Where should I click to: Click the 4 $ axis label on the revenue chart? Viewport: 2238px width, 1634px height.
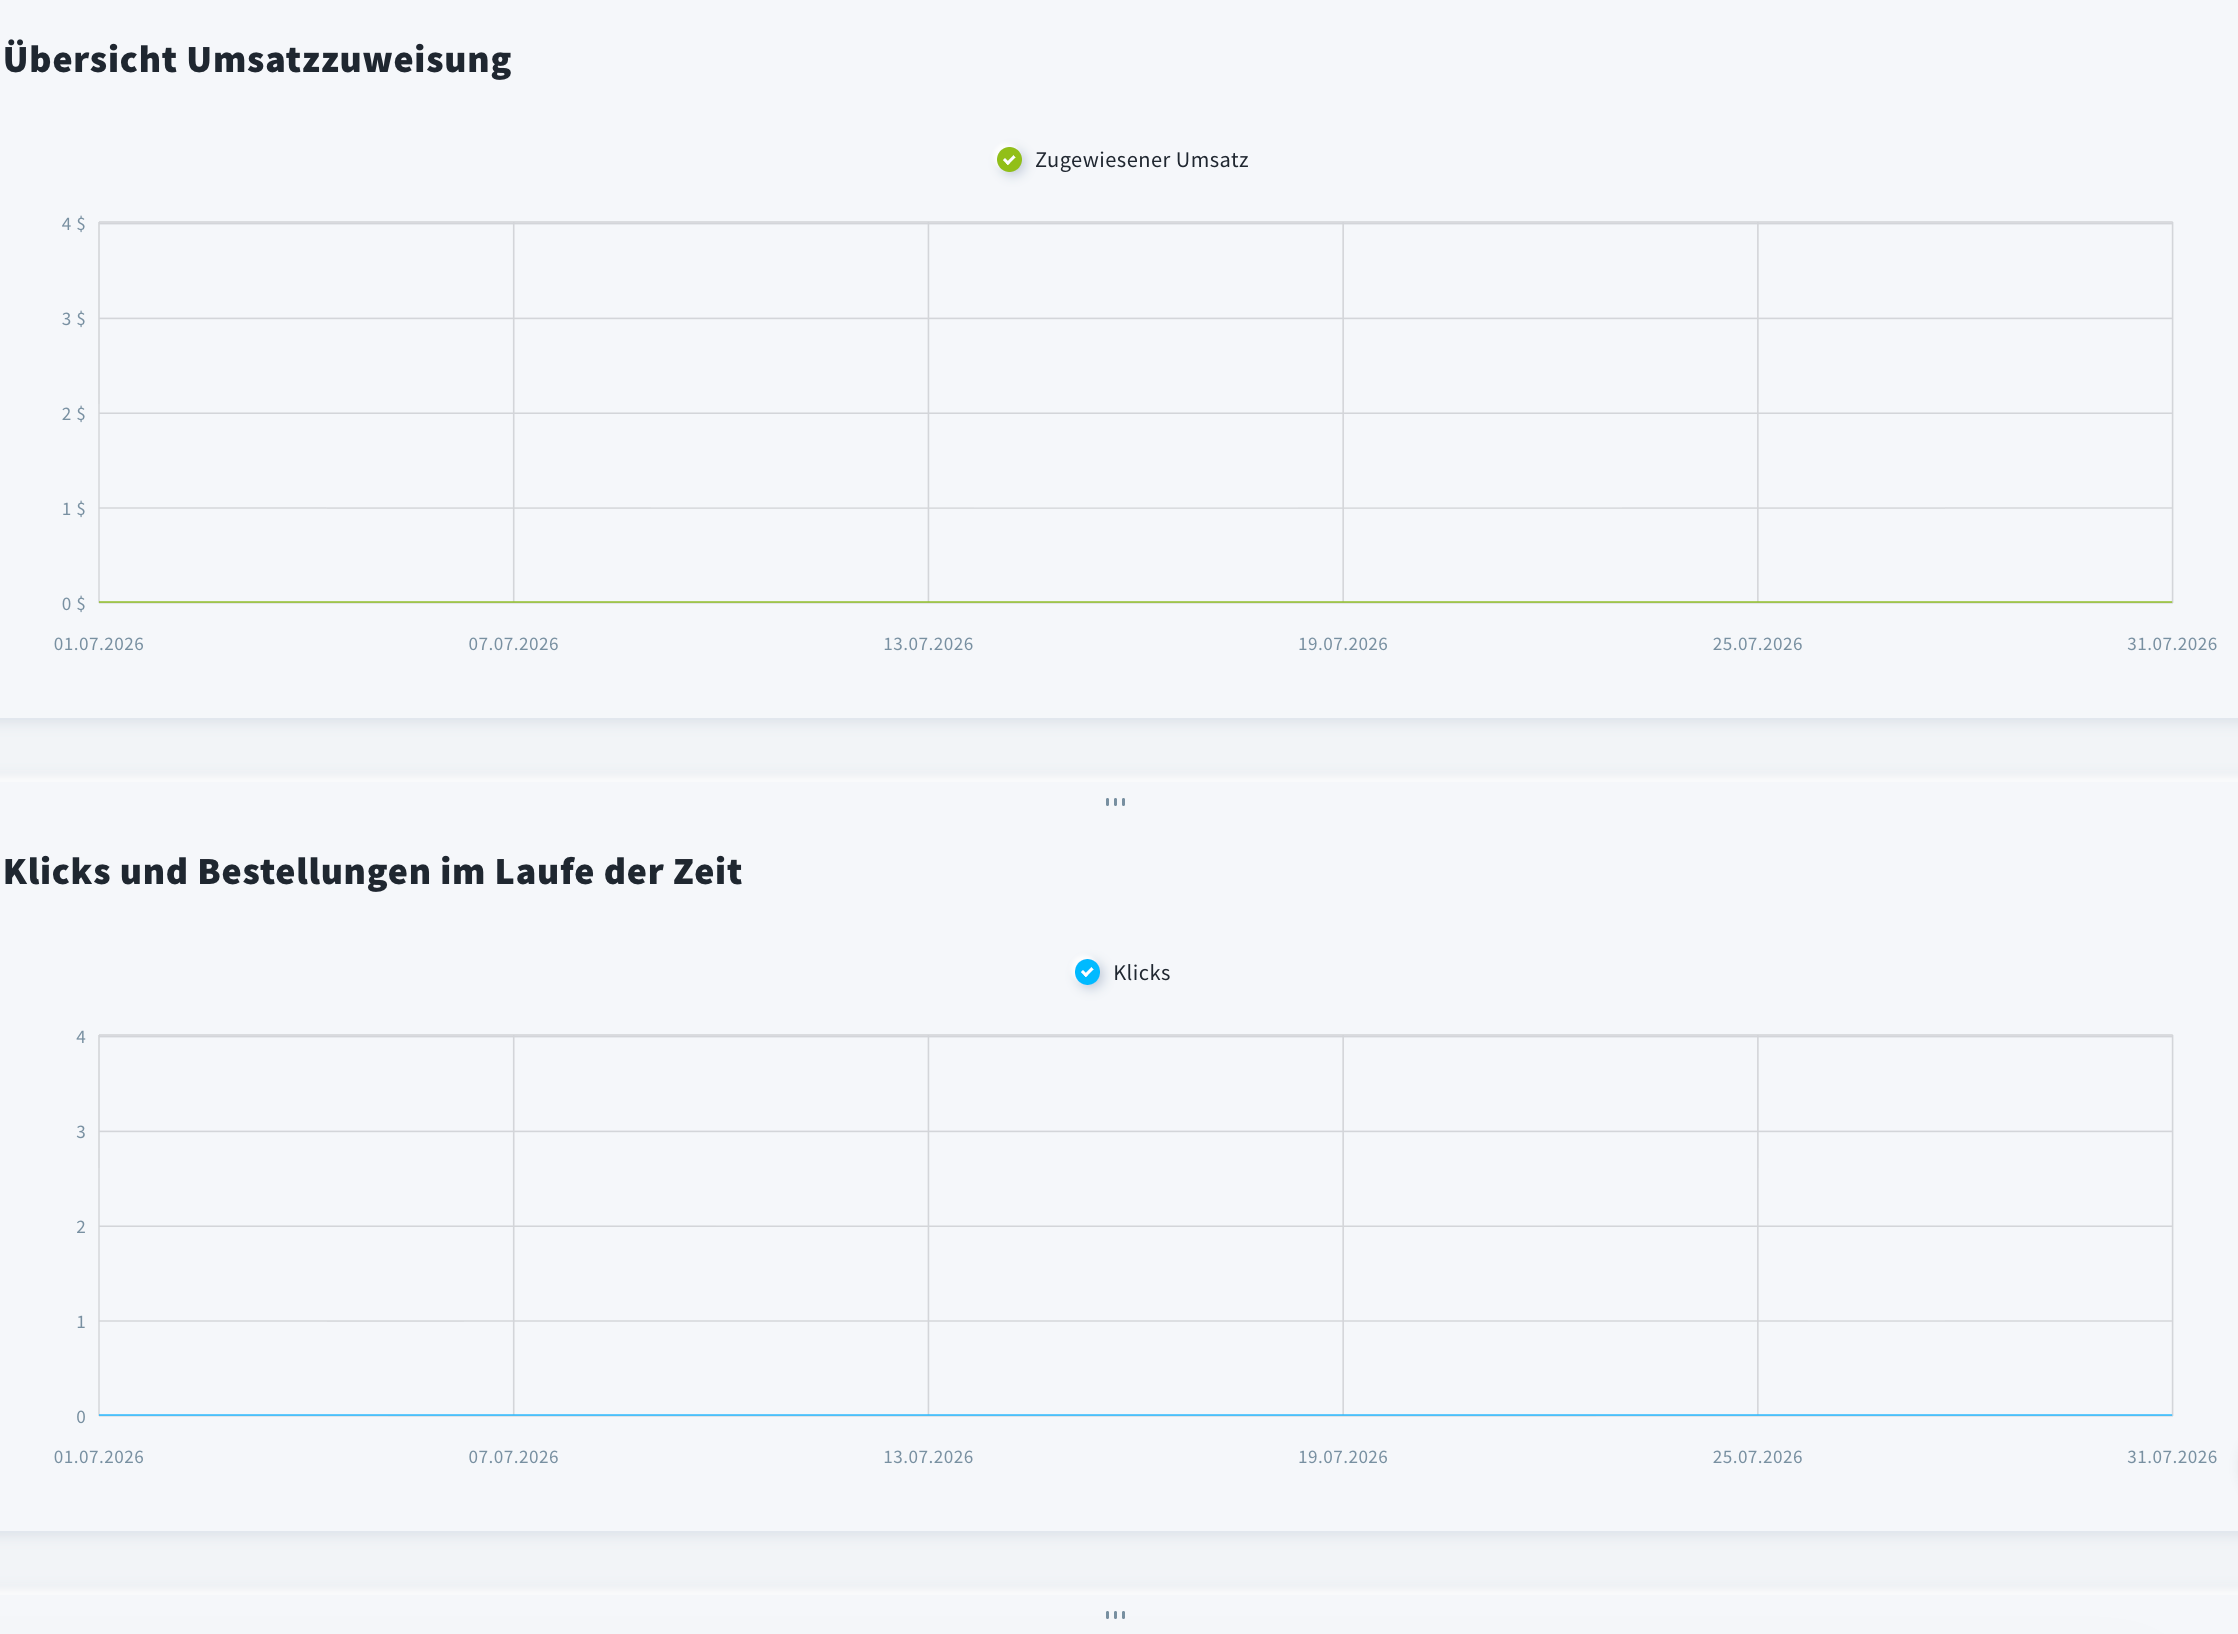[x=73, y=224]
